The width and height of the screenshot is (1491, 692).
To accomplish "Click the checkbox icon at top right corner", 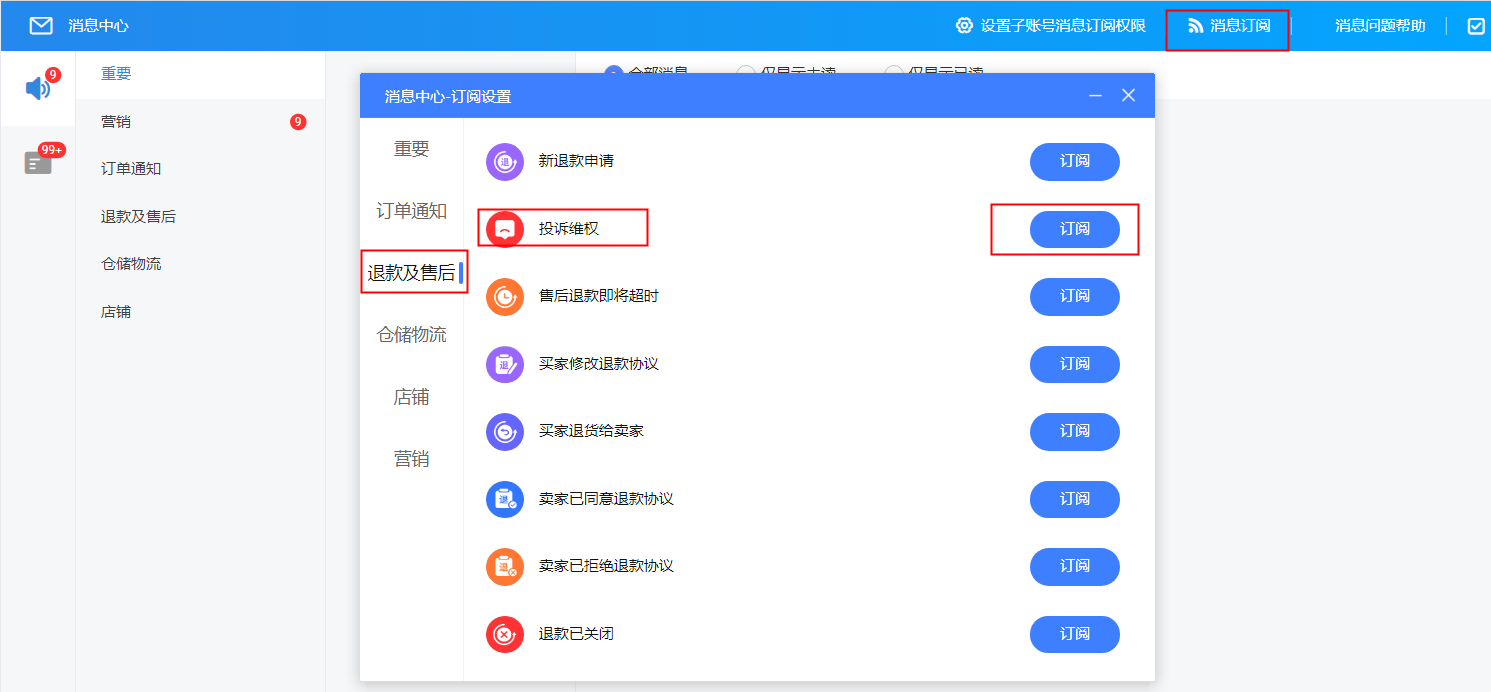I will point(1476,26).
